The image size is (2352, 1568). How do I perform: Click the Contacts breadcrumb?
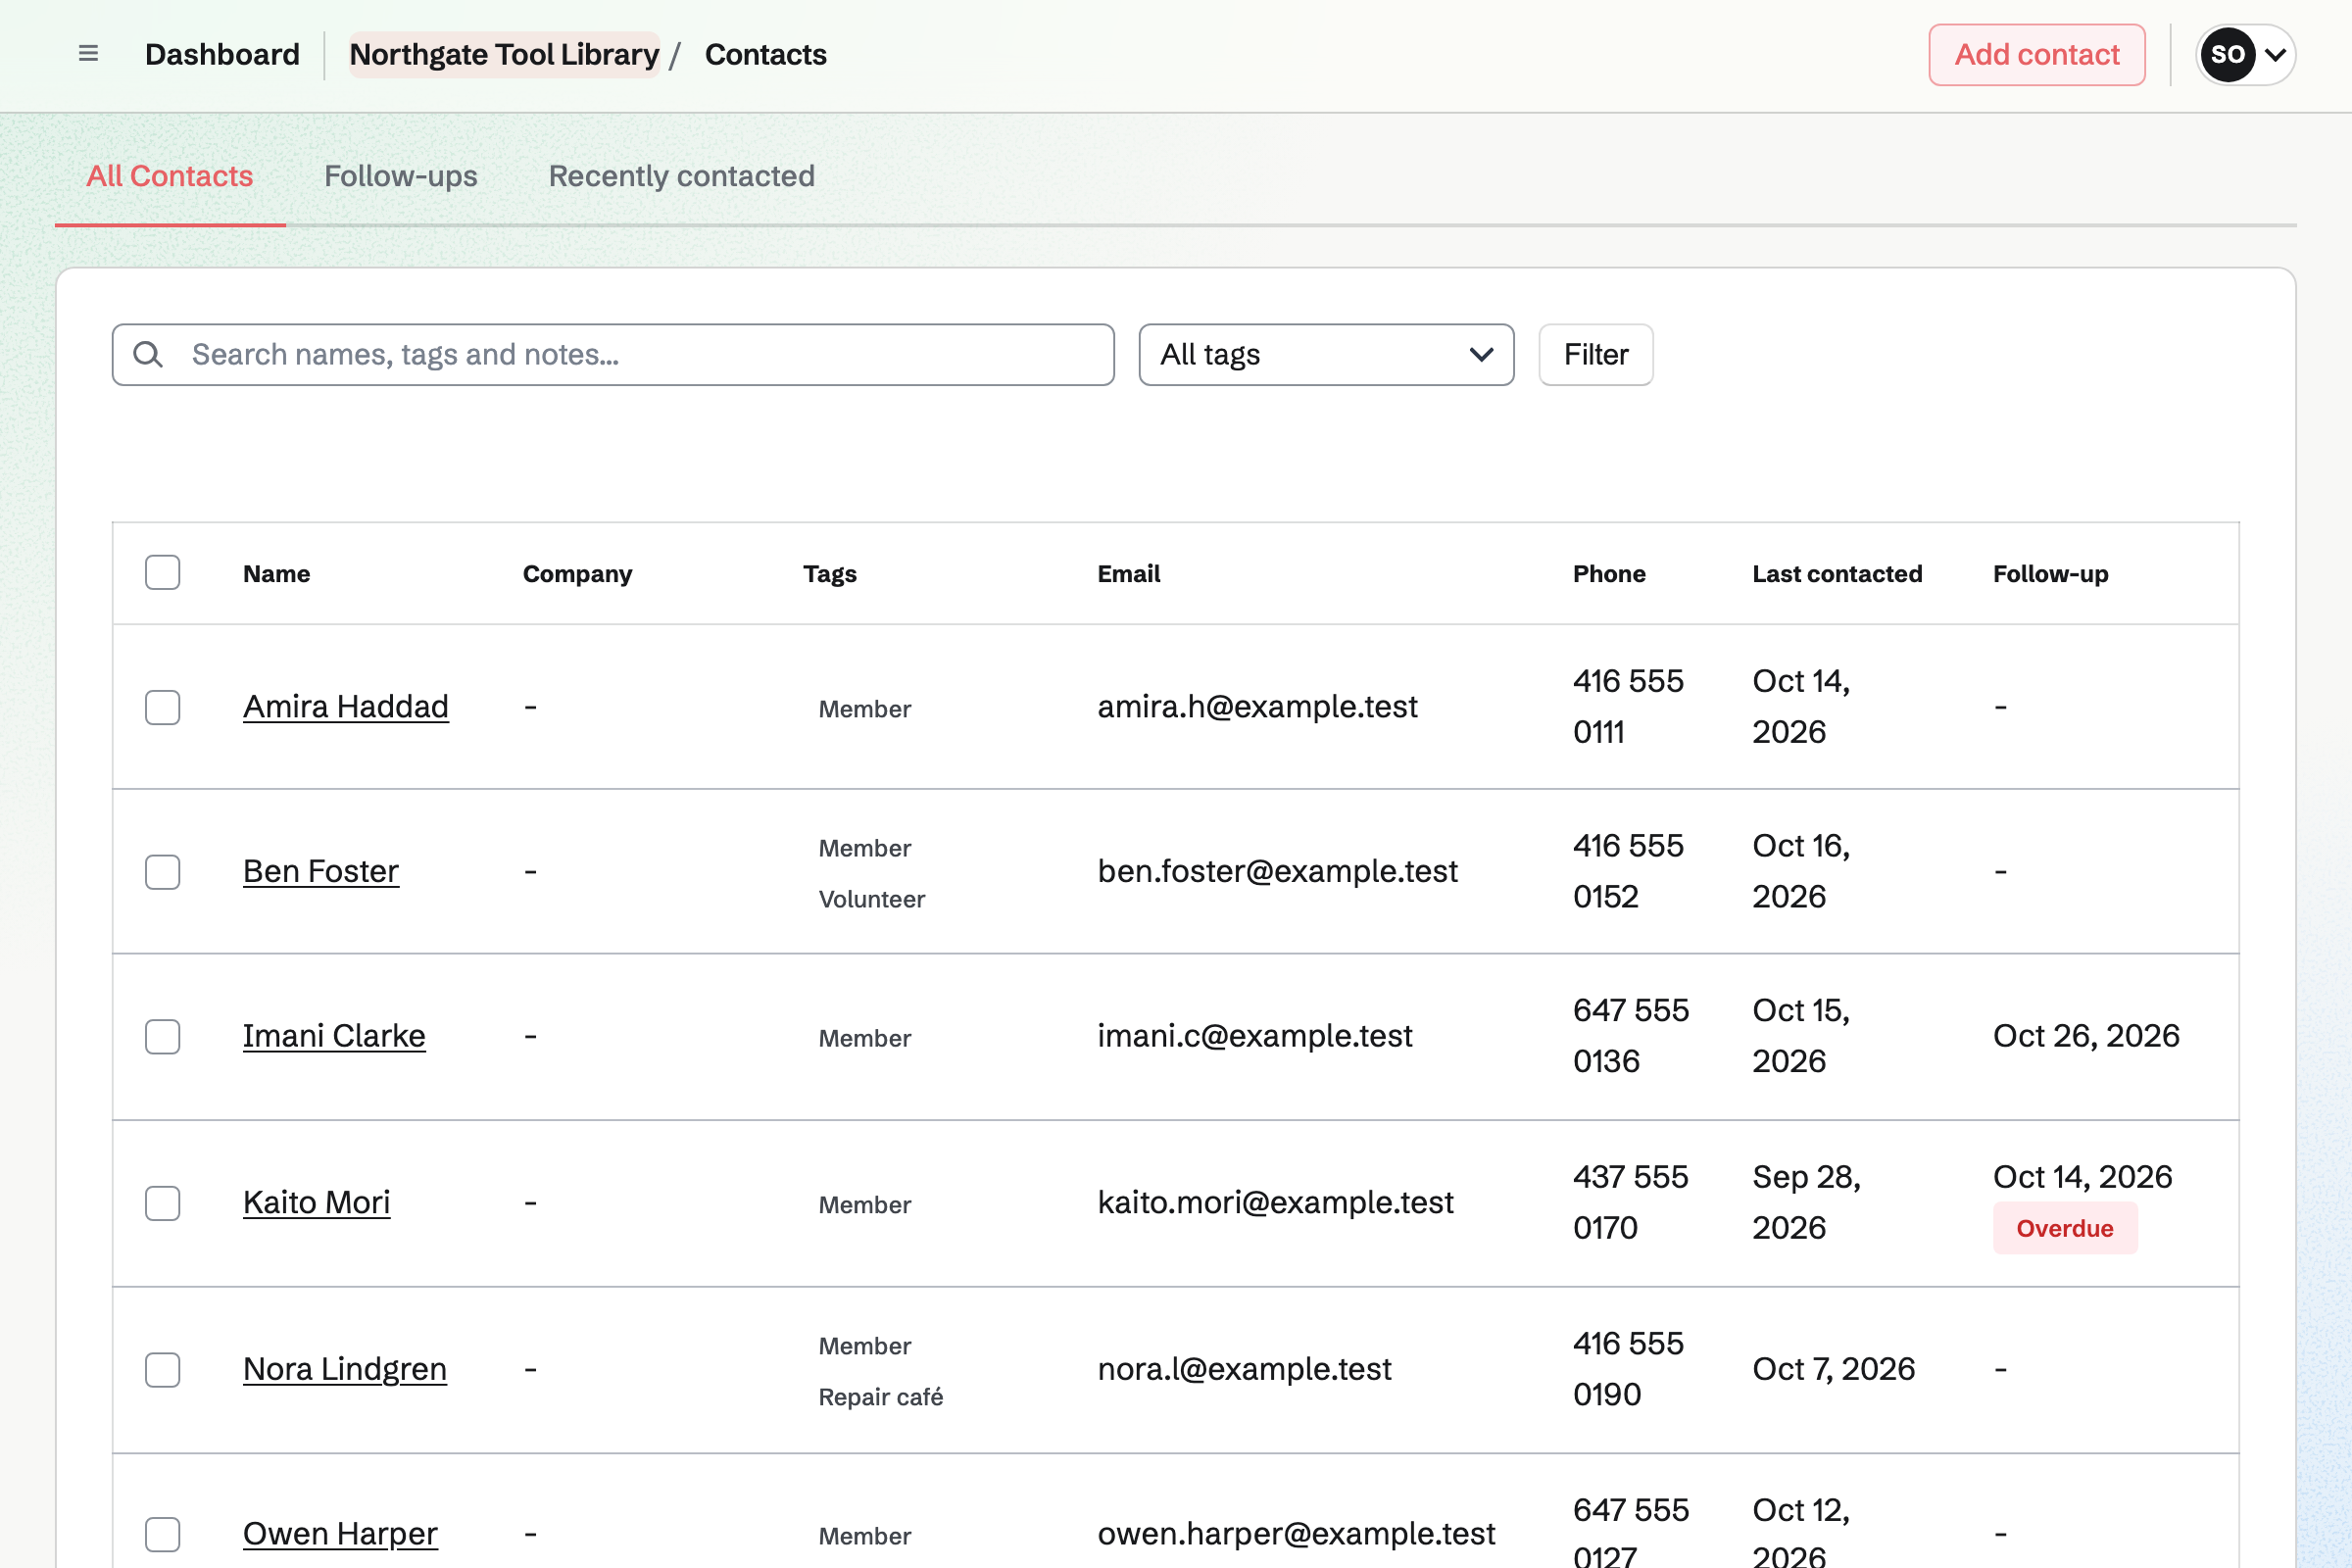tap(766, 54)
